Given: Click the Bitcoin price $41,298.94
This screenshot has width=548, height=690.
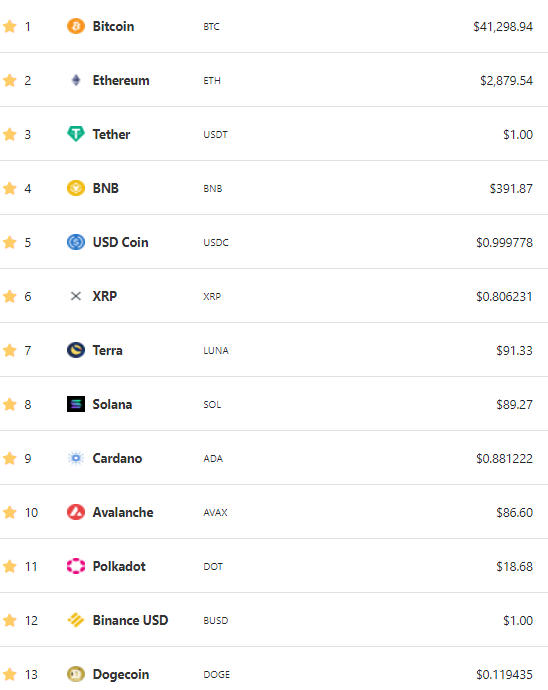Looking at the screenshot, I should coord(503,26).
